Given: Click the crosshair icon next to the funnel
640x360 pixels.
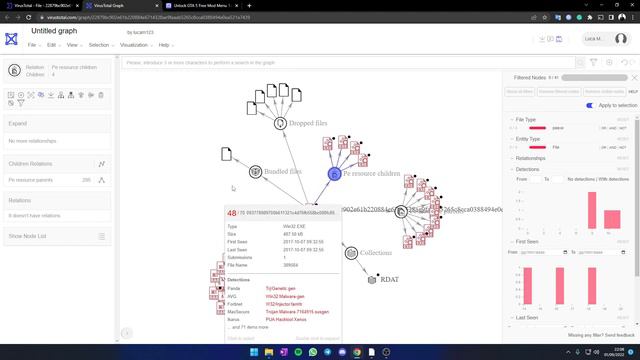Looking at the screenshot, I should pyautogui.click(x=609, y=62).
